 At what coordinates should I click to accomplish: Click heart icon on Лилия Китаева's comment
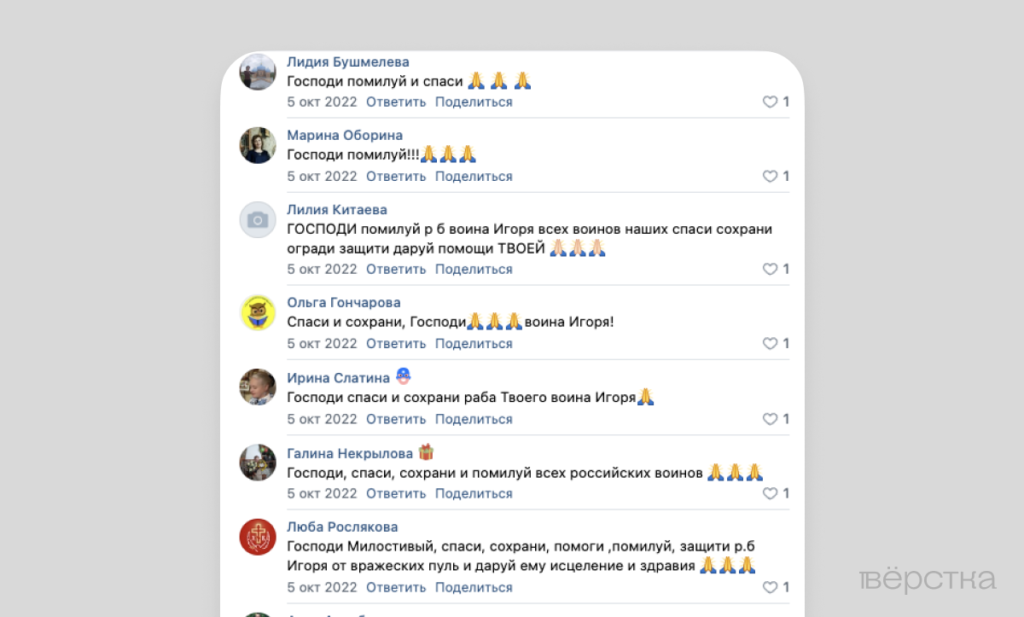click(770, 269)
